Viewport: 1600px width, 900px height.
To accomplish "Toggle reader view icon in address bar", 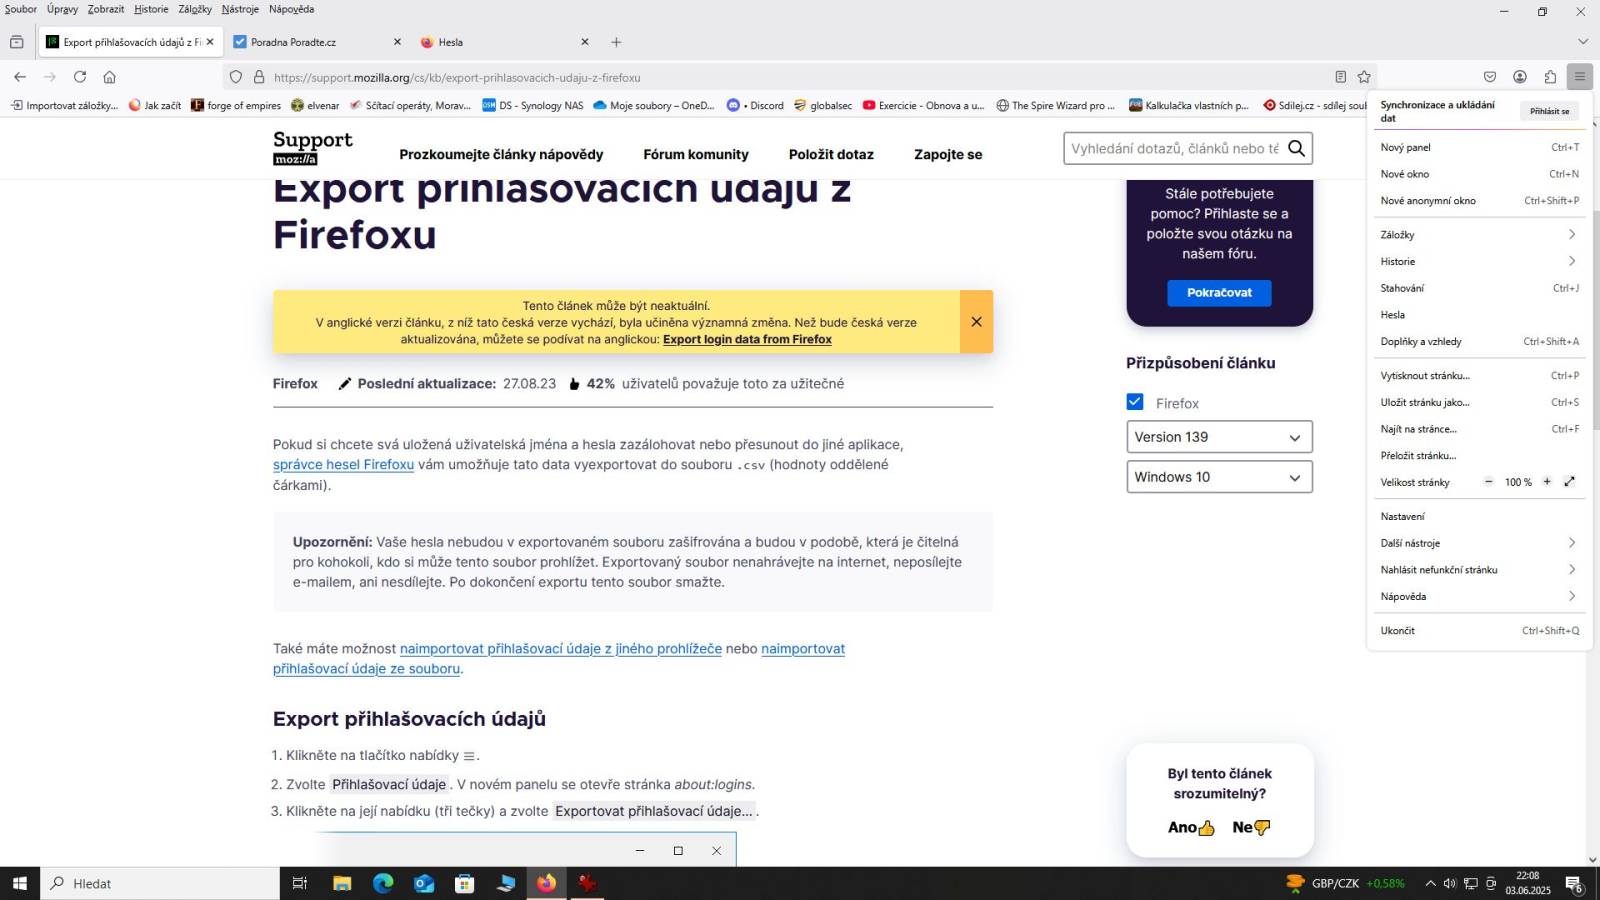I will 1340,77.
